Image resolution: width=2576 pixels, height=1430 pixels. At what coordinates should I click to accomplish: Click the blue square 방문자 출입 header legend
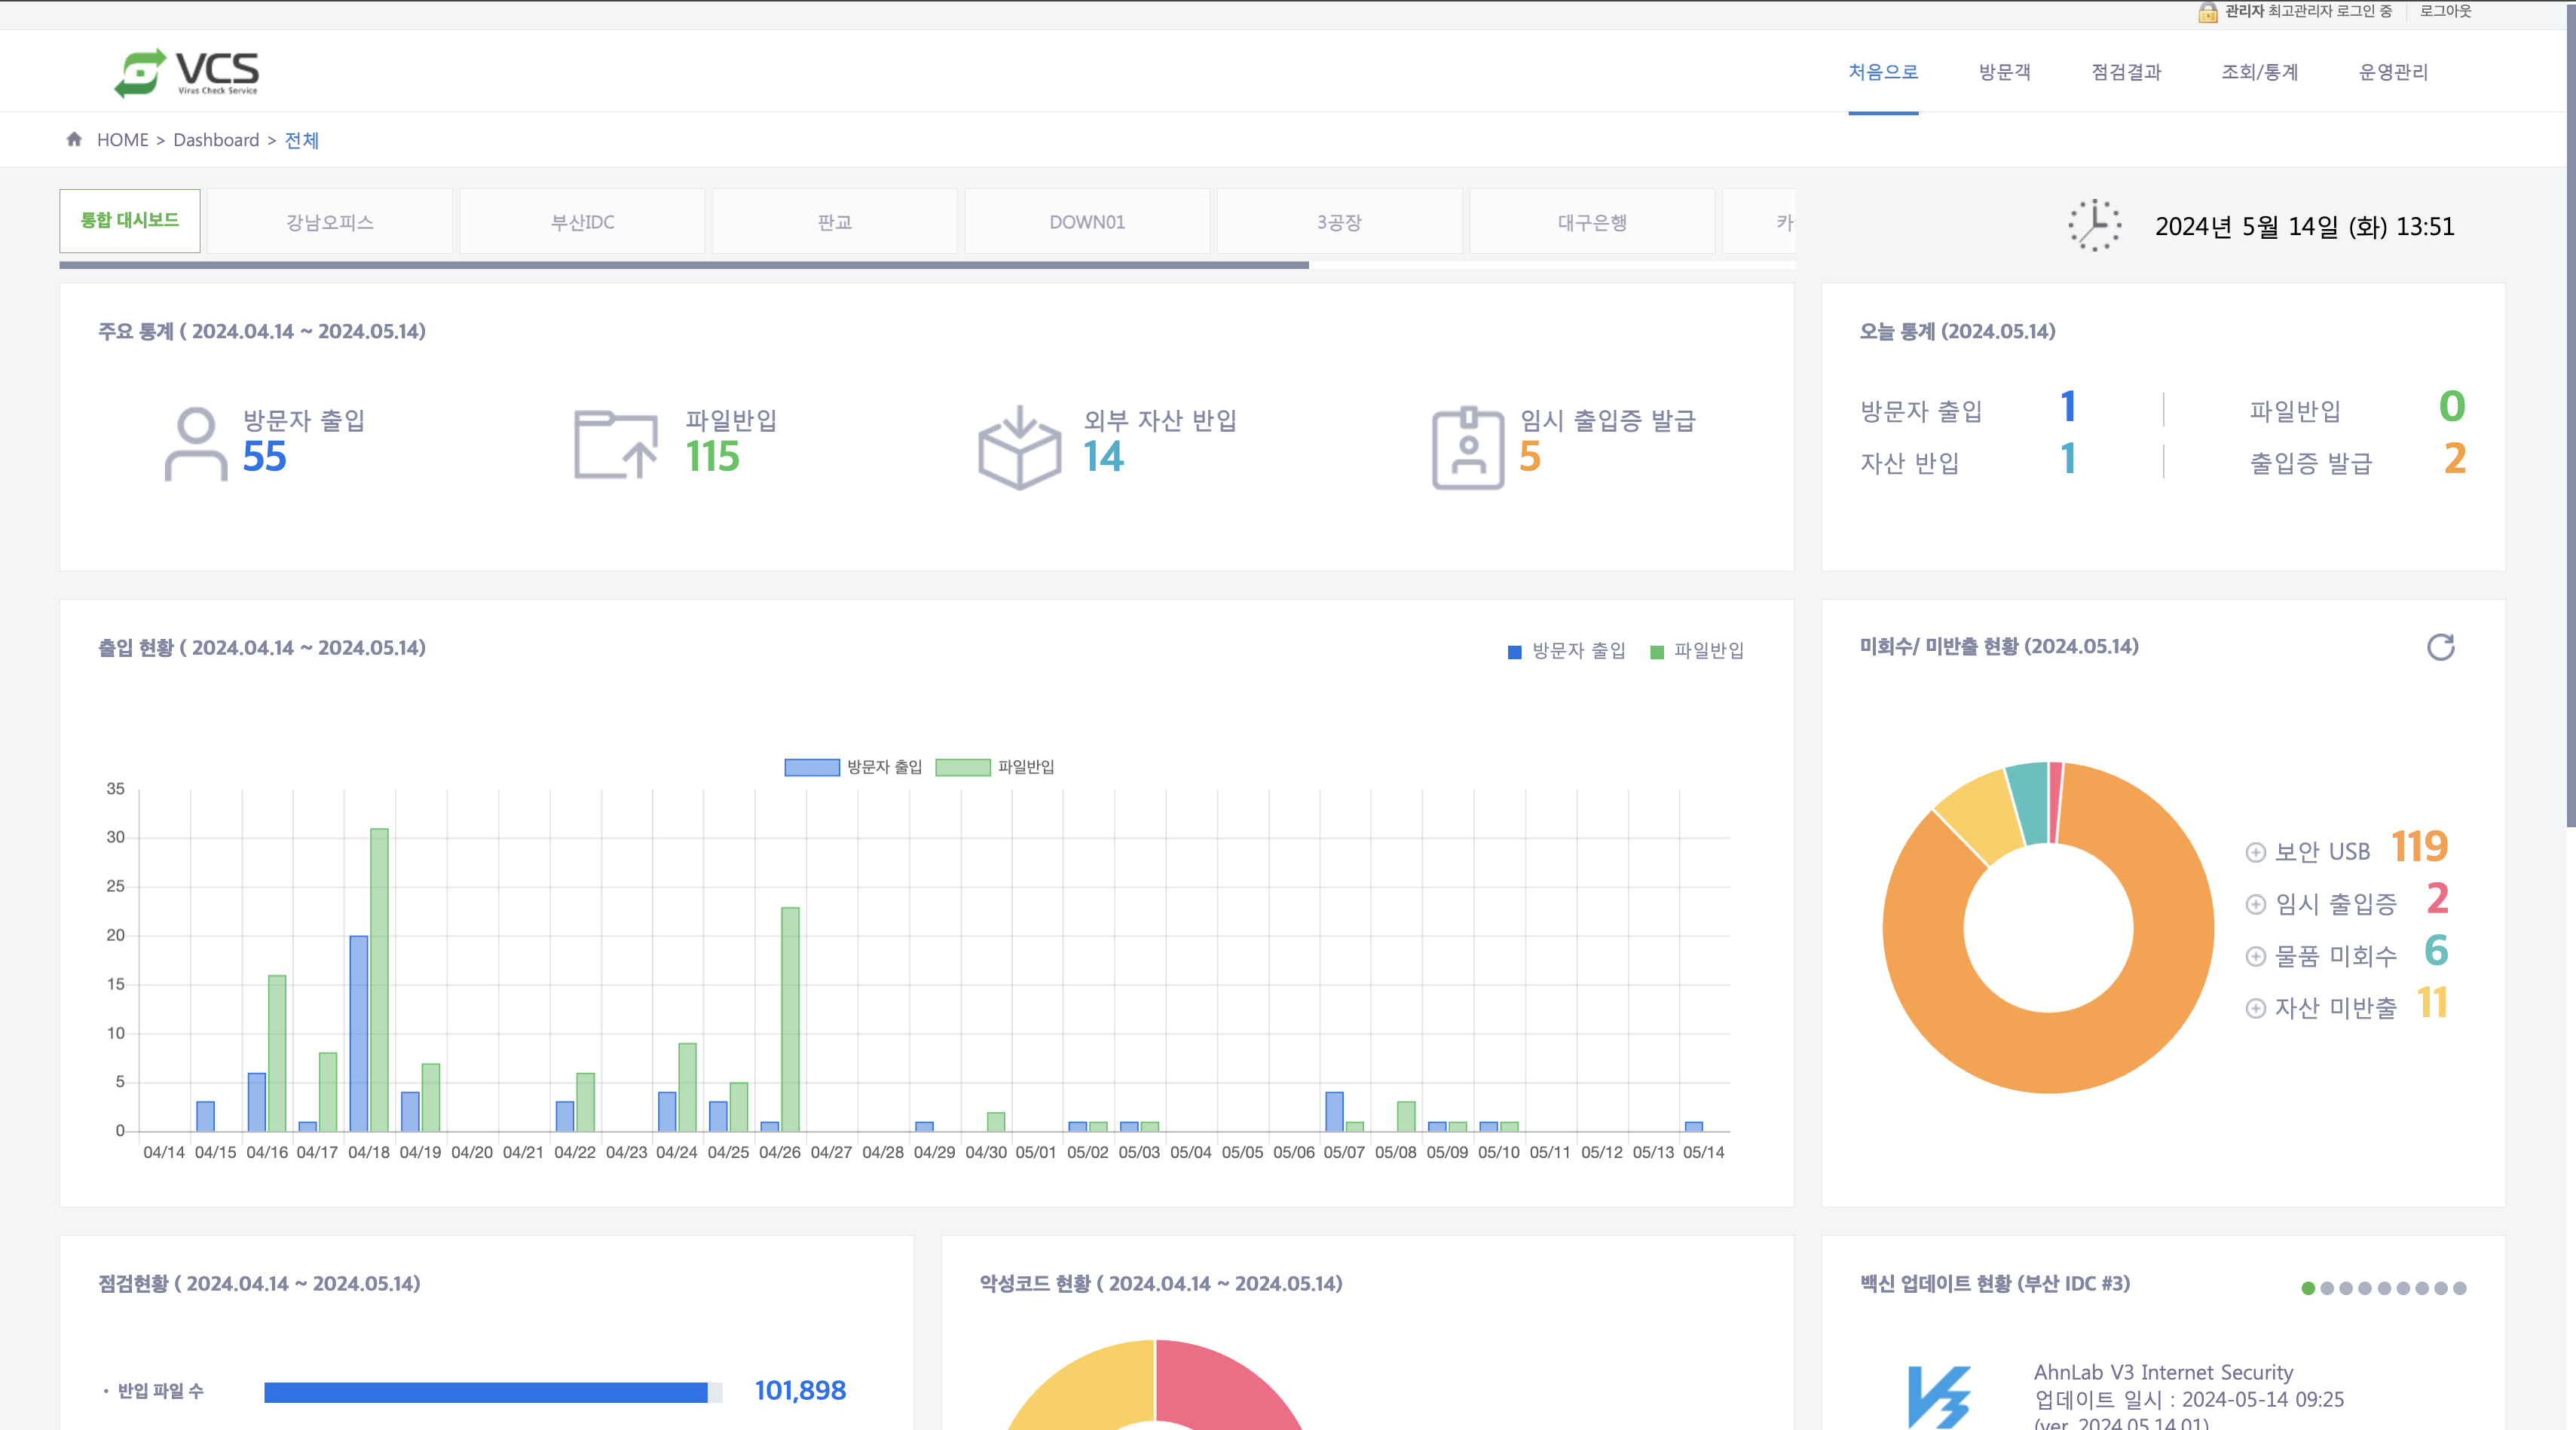click(x=1514, y=652)
